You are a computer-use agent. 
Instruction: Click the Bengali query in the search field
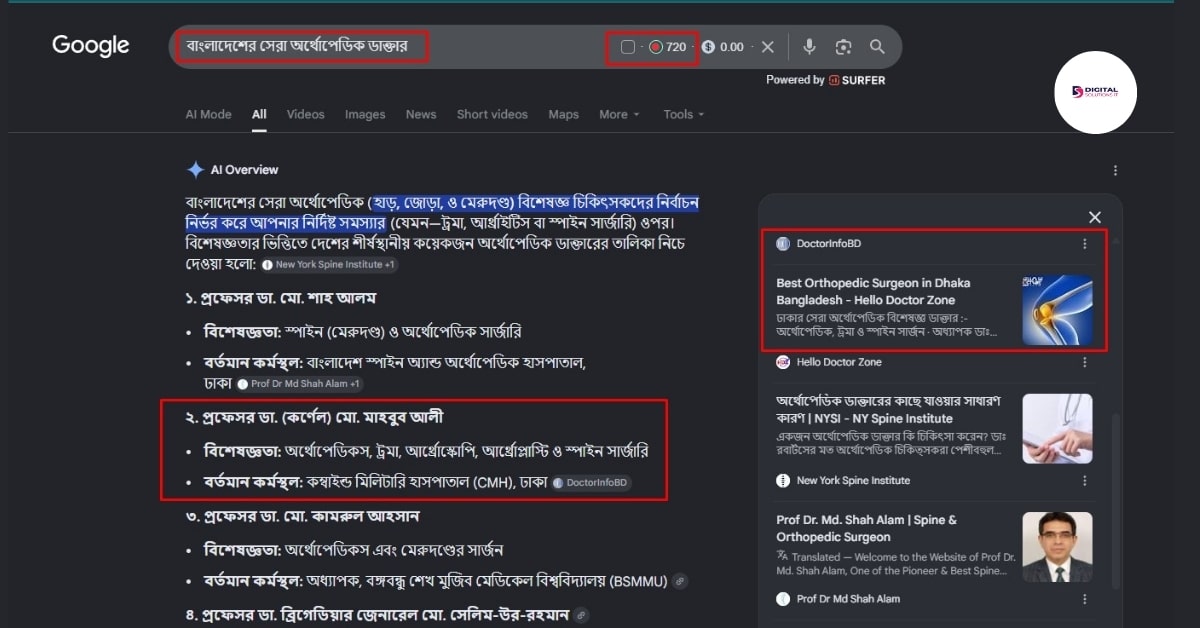click(297, 46)
